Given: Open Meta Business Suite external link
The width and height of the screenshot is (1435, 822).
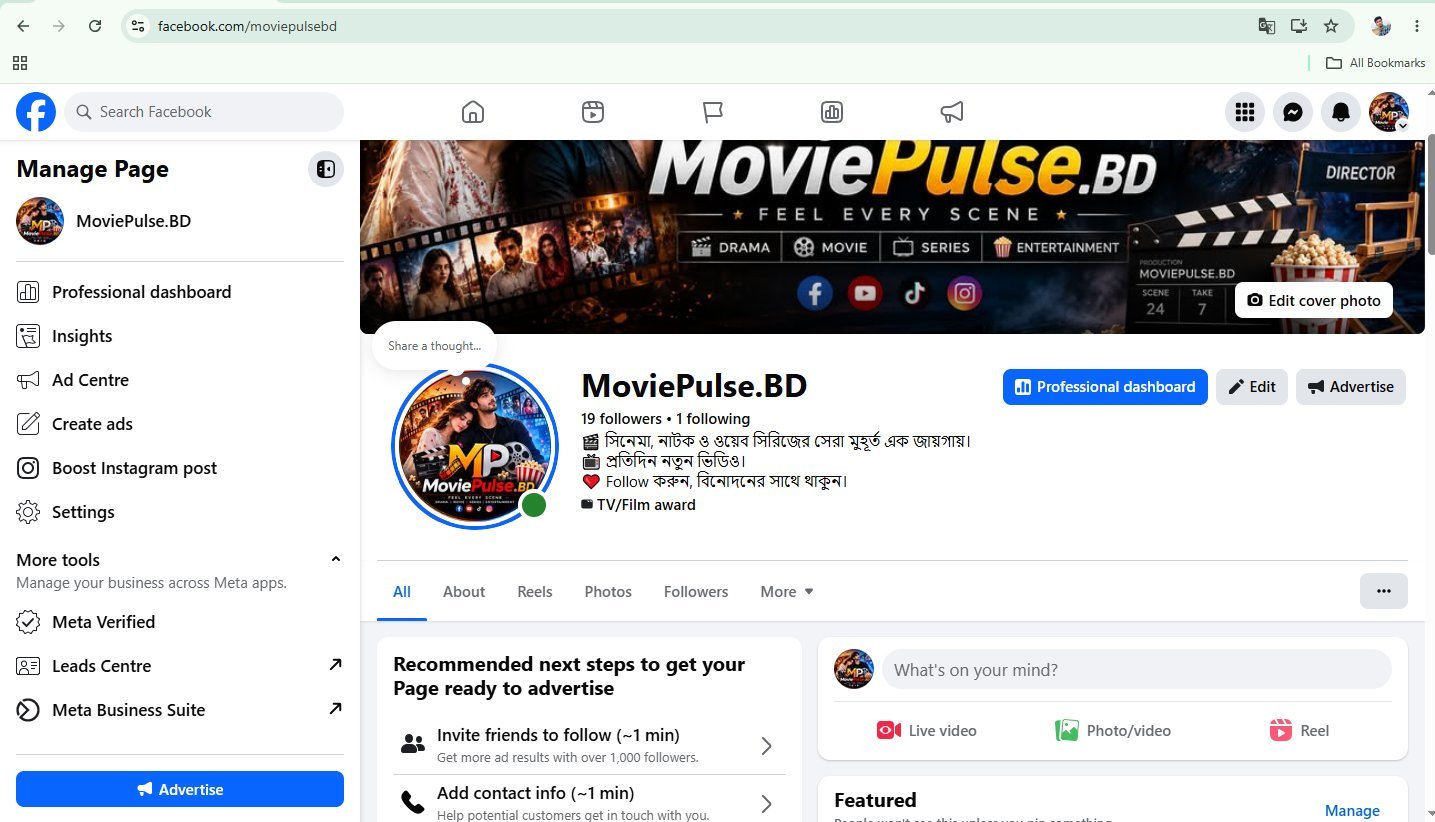Looking at the screenshot, I should (x=180, y=710).
